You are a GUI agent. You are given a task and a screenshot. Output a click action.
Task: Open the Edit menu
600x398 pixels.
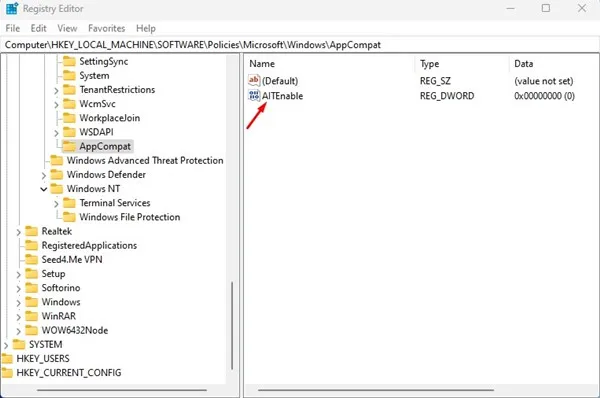(x=38, y=28)
